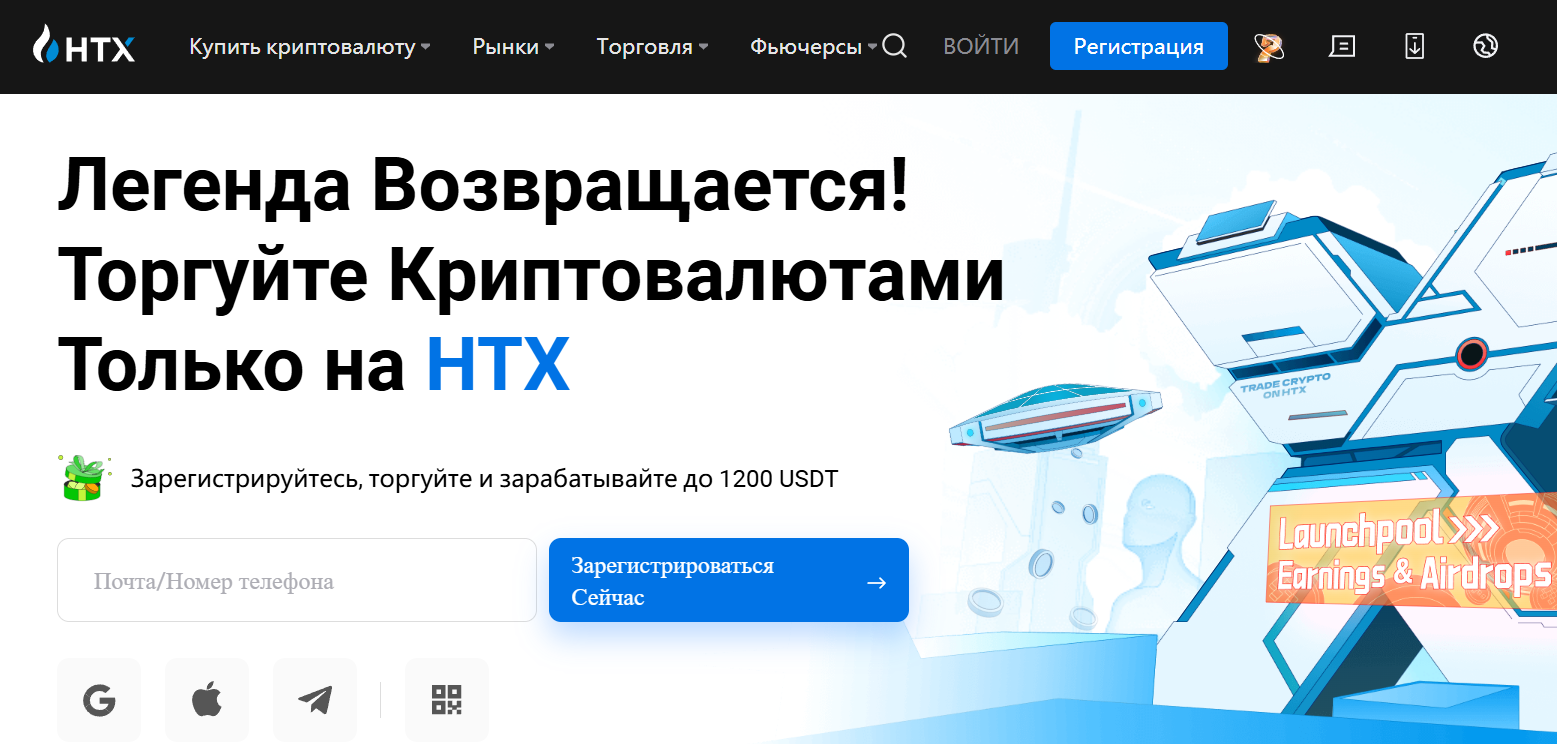Click the HTX logo in the header
The height and width of the screenshot is (744, 1557).
click(83, 46)
